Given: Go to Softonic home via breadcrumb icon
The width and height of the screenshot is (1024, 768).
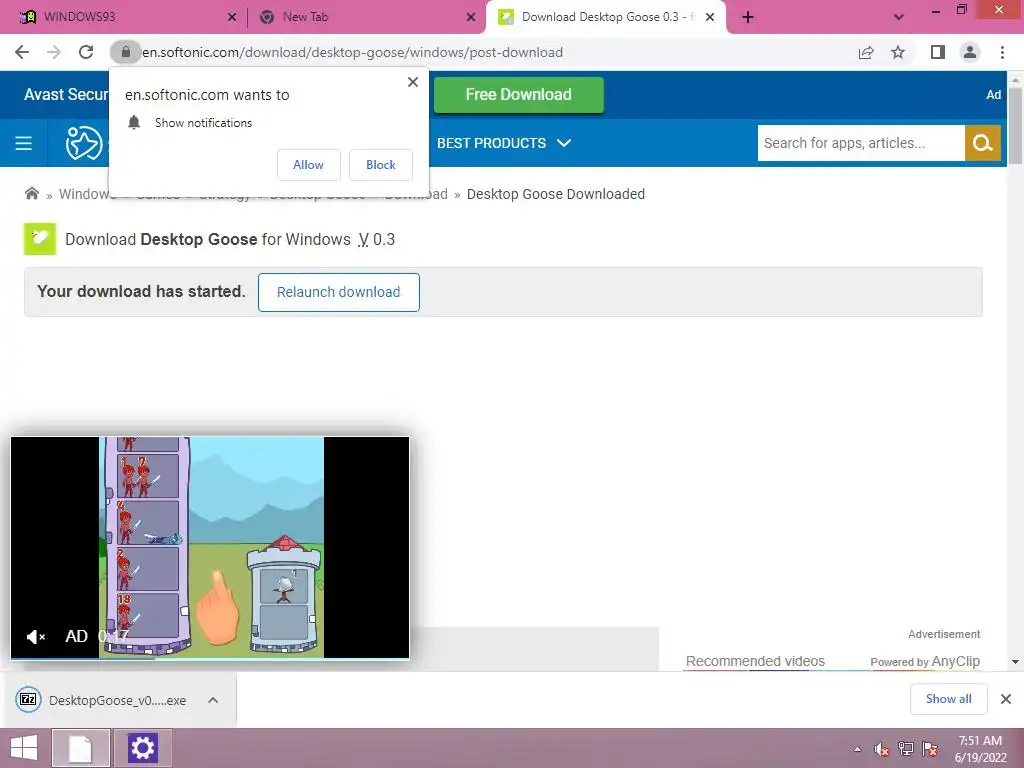Looking at the screenshot, I should 31,193.
